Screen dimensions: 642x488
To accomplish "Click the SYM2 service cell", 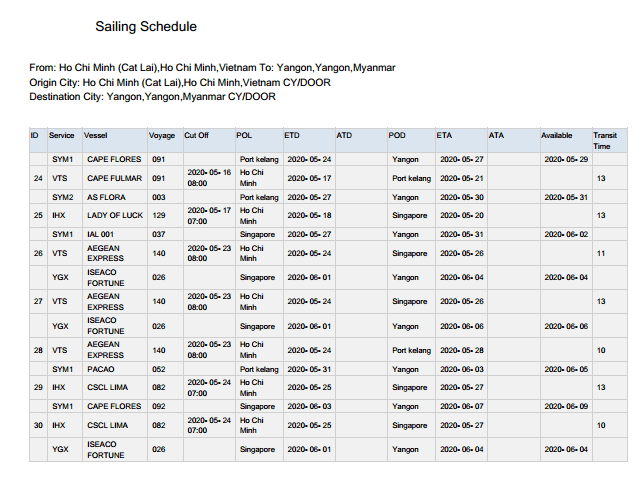I will pos(63,197).
